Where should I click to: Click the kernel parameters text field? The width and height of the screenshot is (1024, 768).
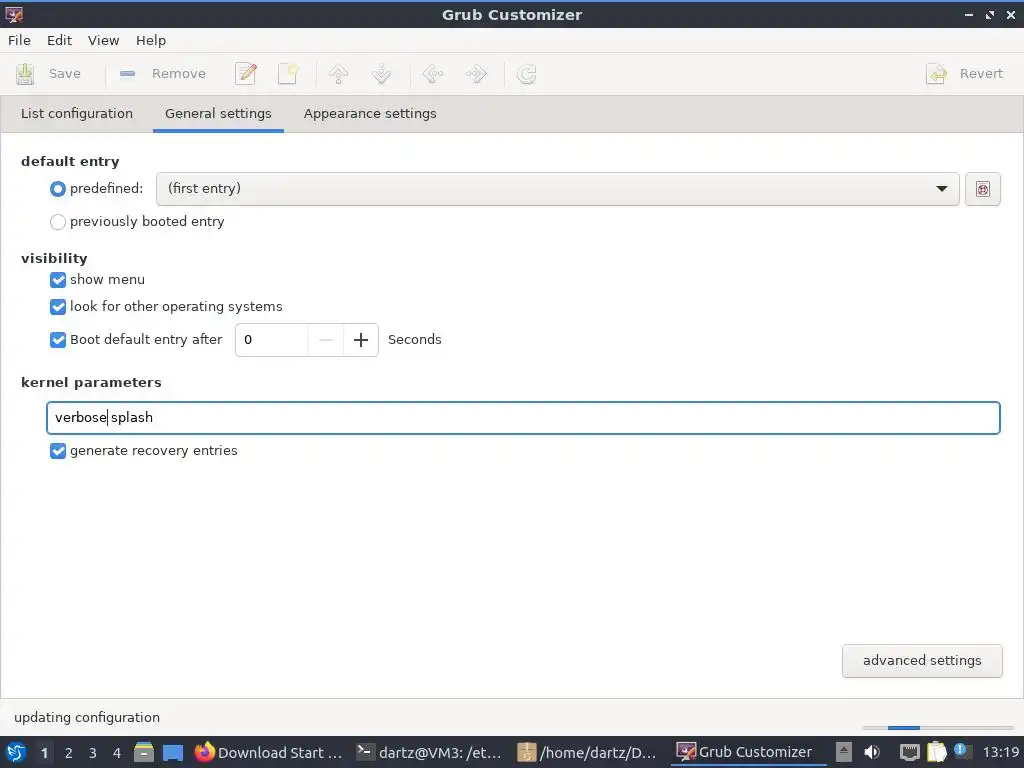(x=523, y=417)
